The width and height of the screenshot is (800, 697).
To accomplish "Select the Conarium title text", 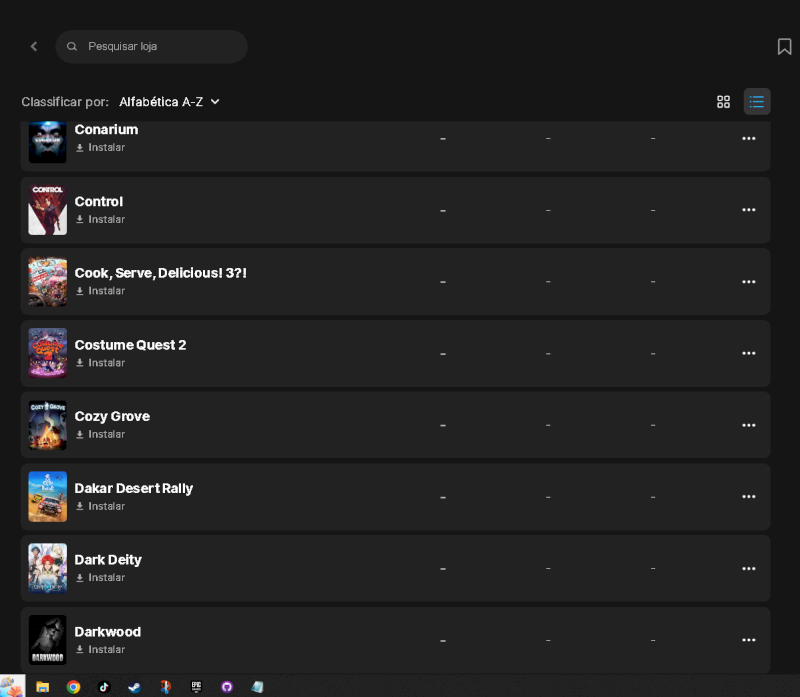I will [x=106, y=130].
